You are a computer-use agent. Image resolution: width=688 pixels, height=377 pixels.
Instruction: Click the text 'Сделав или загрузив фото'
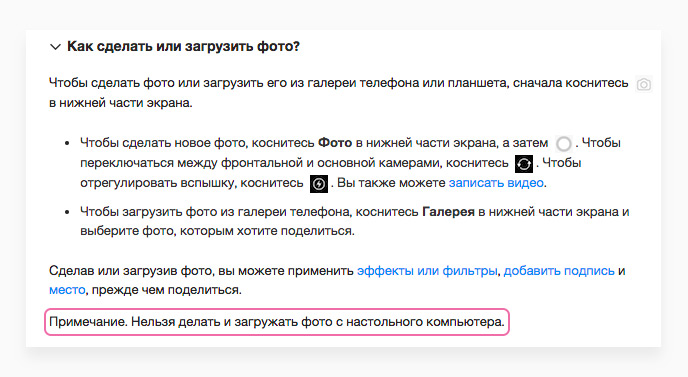130,271
